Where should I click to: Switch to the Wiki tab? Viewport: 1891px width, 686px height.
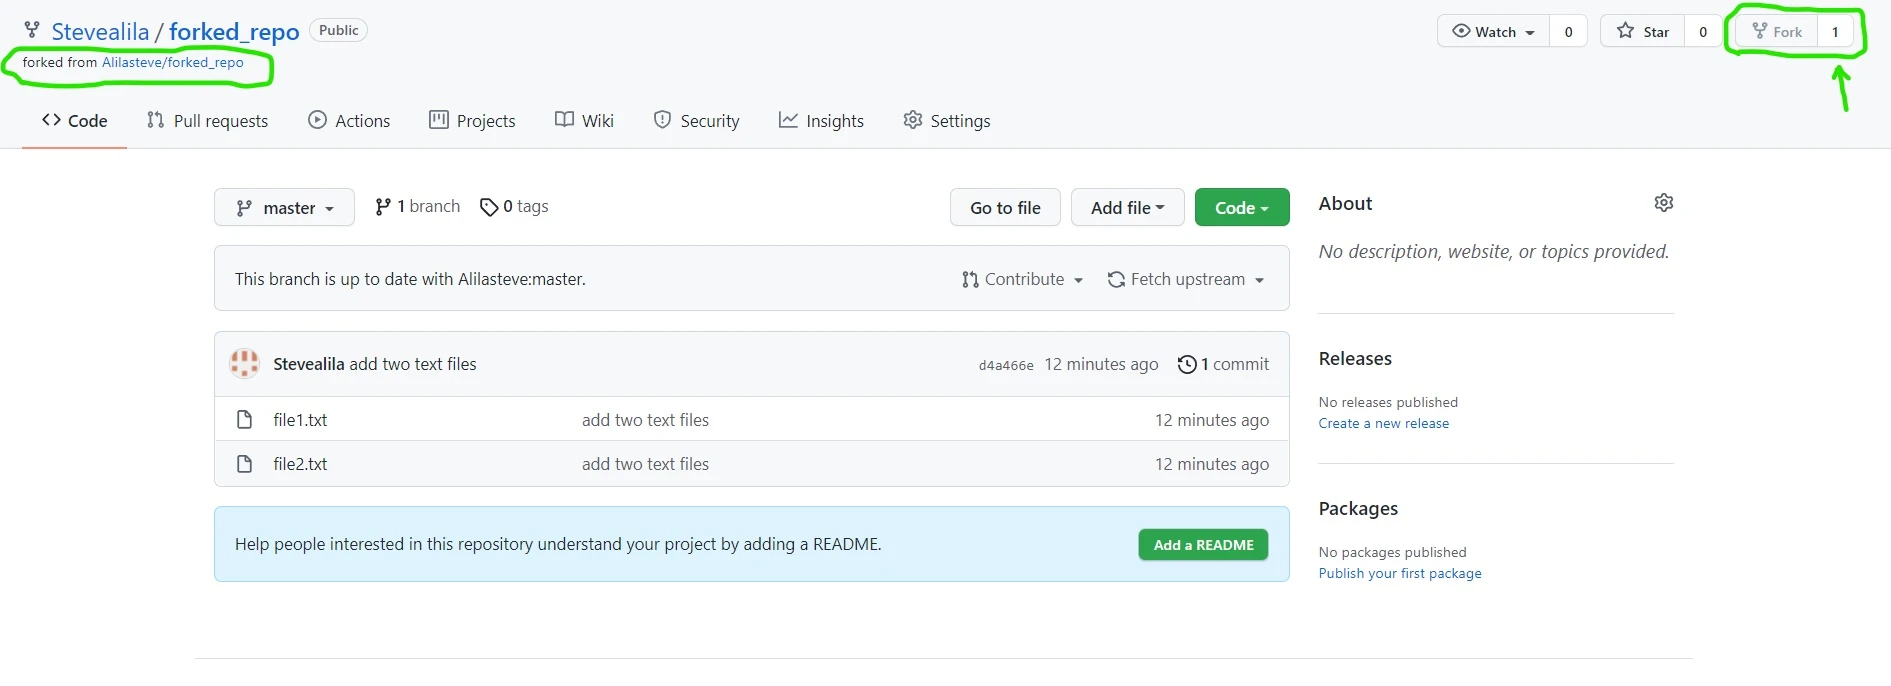point(584,121)
